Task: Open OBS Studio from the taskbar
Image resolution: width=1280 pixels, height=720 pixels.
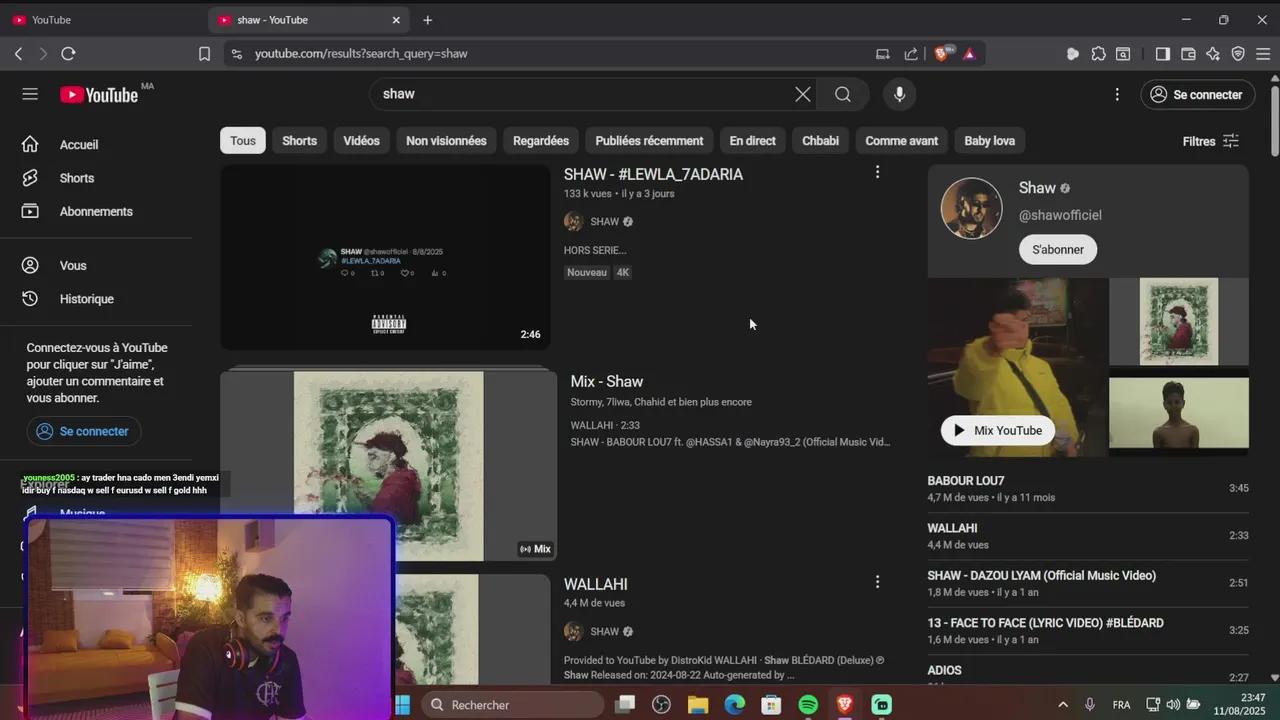Action: tap(661, 705)
